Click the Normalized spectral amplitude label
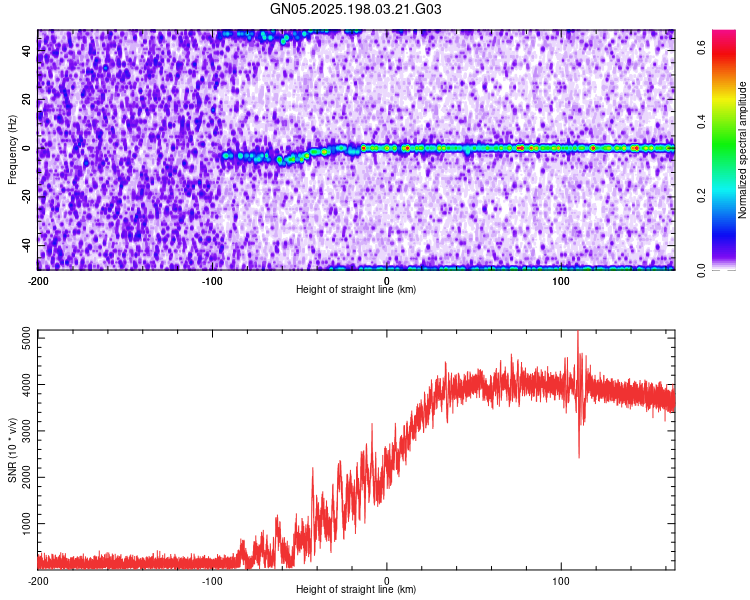The image size is (750, 600). tap(742, 150)
